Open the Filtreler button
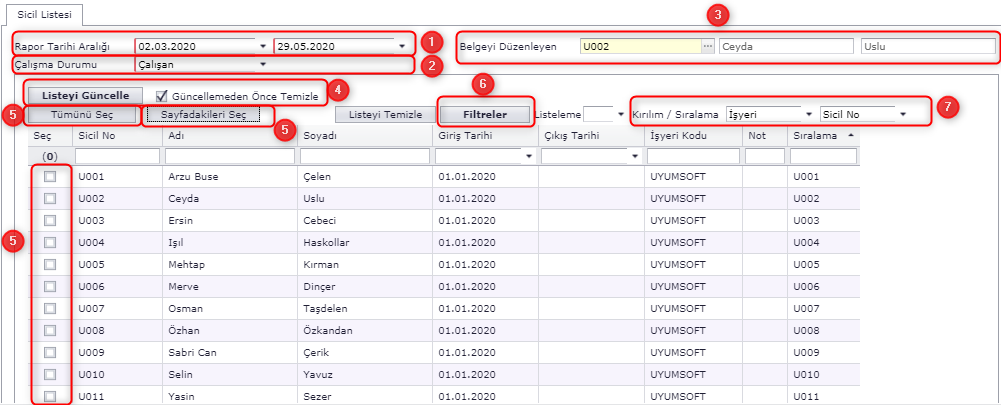This screenshot has width=1001, height=405. (486, 115)
